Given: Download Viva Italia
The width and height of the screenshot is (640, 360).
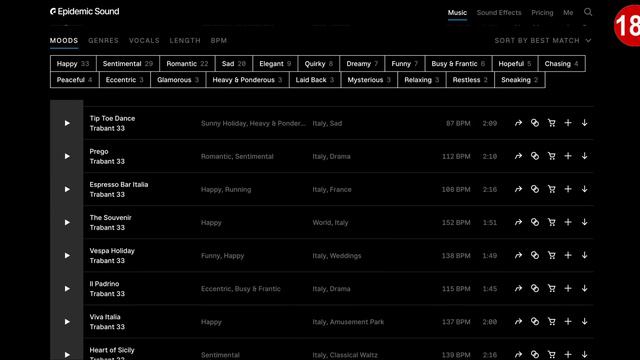Looking at the screenshot, I should click(584, 321).
